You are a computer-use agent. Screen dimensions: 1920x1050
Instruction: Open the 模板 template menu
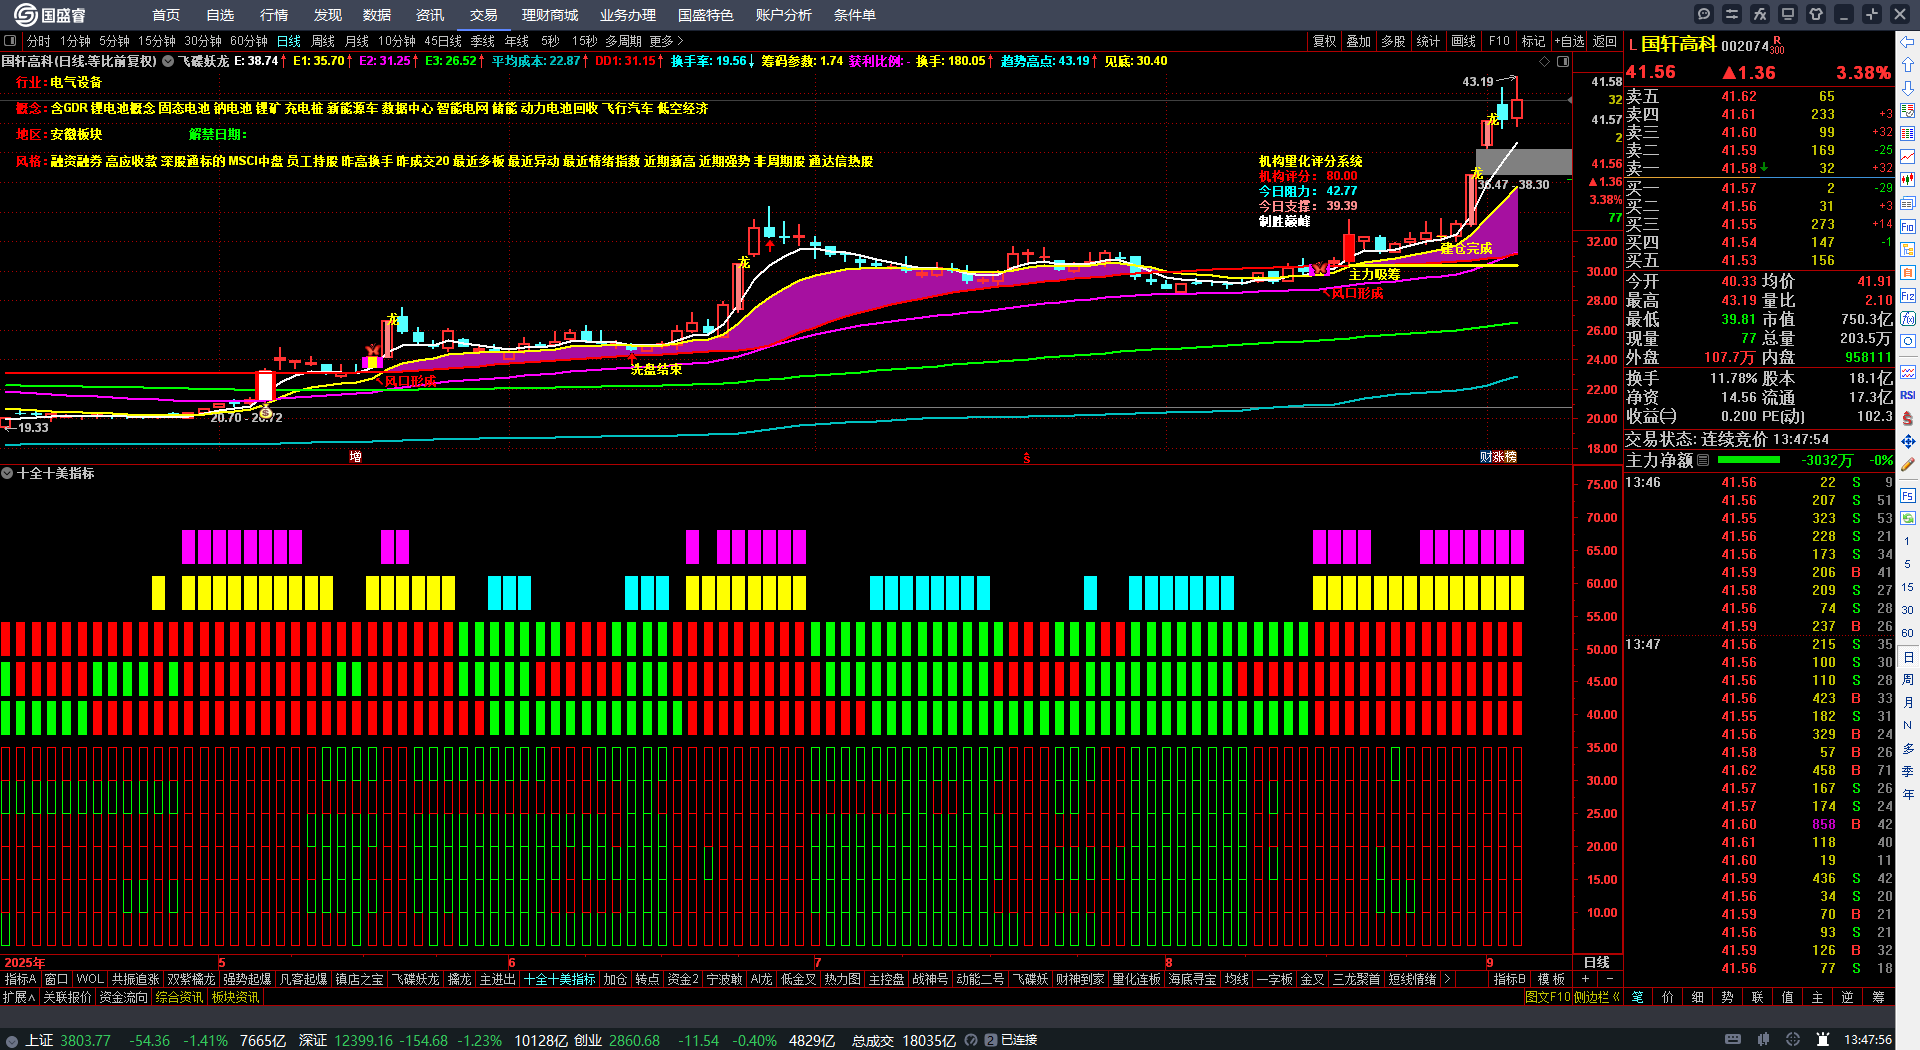(1551, 979)
